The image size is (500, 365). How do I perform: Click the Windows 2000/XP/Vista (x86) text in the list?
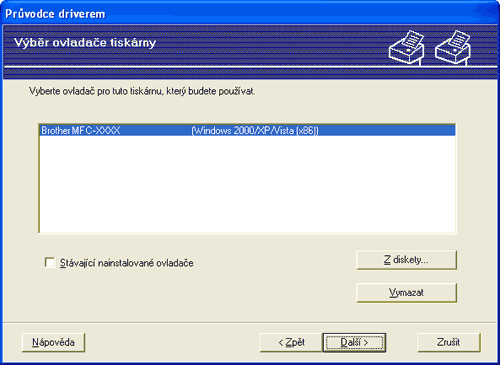coord(255,130)
